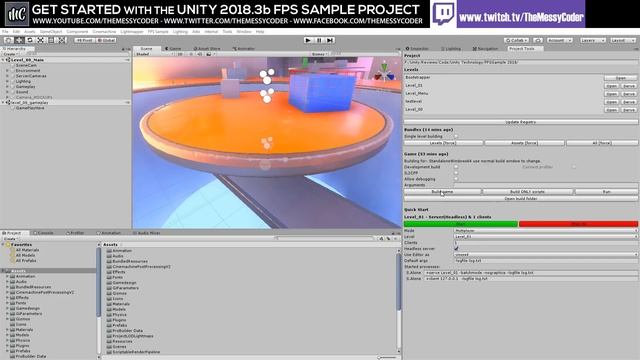Toggle scene audio in Scene toolbar
This screenshot has height=360, width=640.
point(199,54)
